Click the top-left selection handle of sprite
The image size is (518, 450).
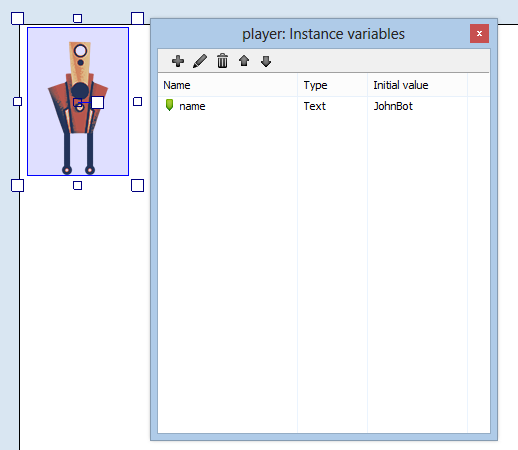click(x=18, y=18)
